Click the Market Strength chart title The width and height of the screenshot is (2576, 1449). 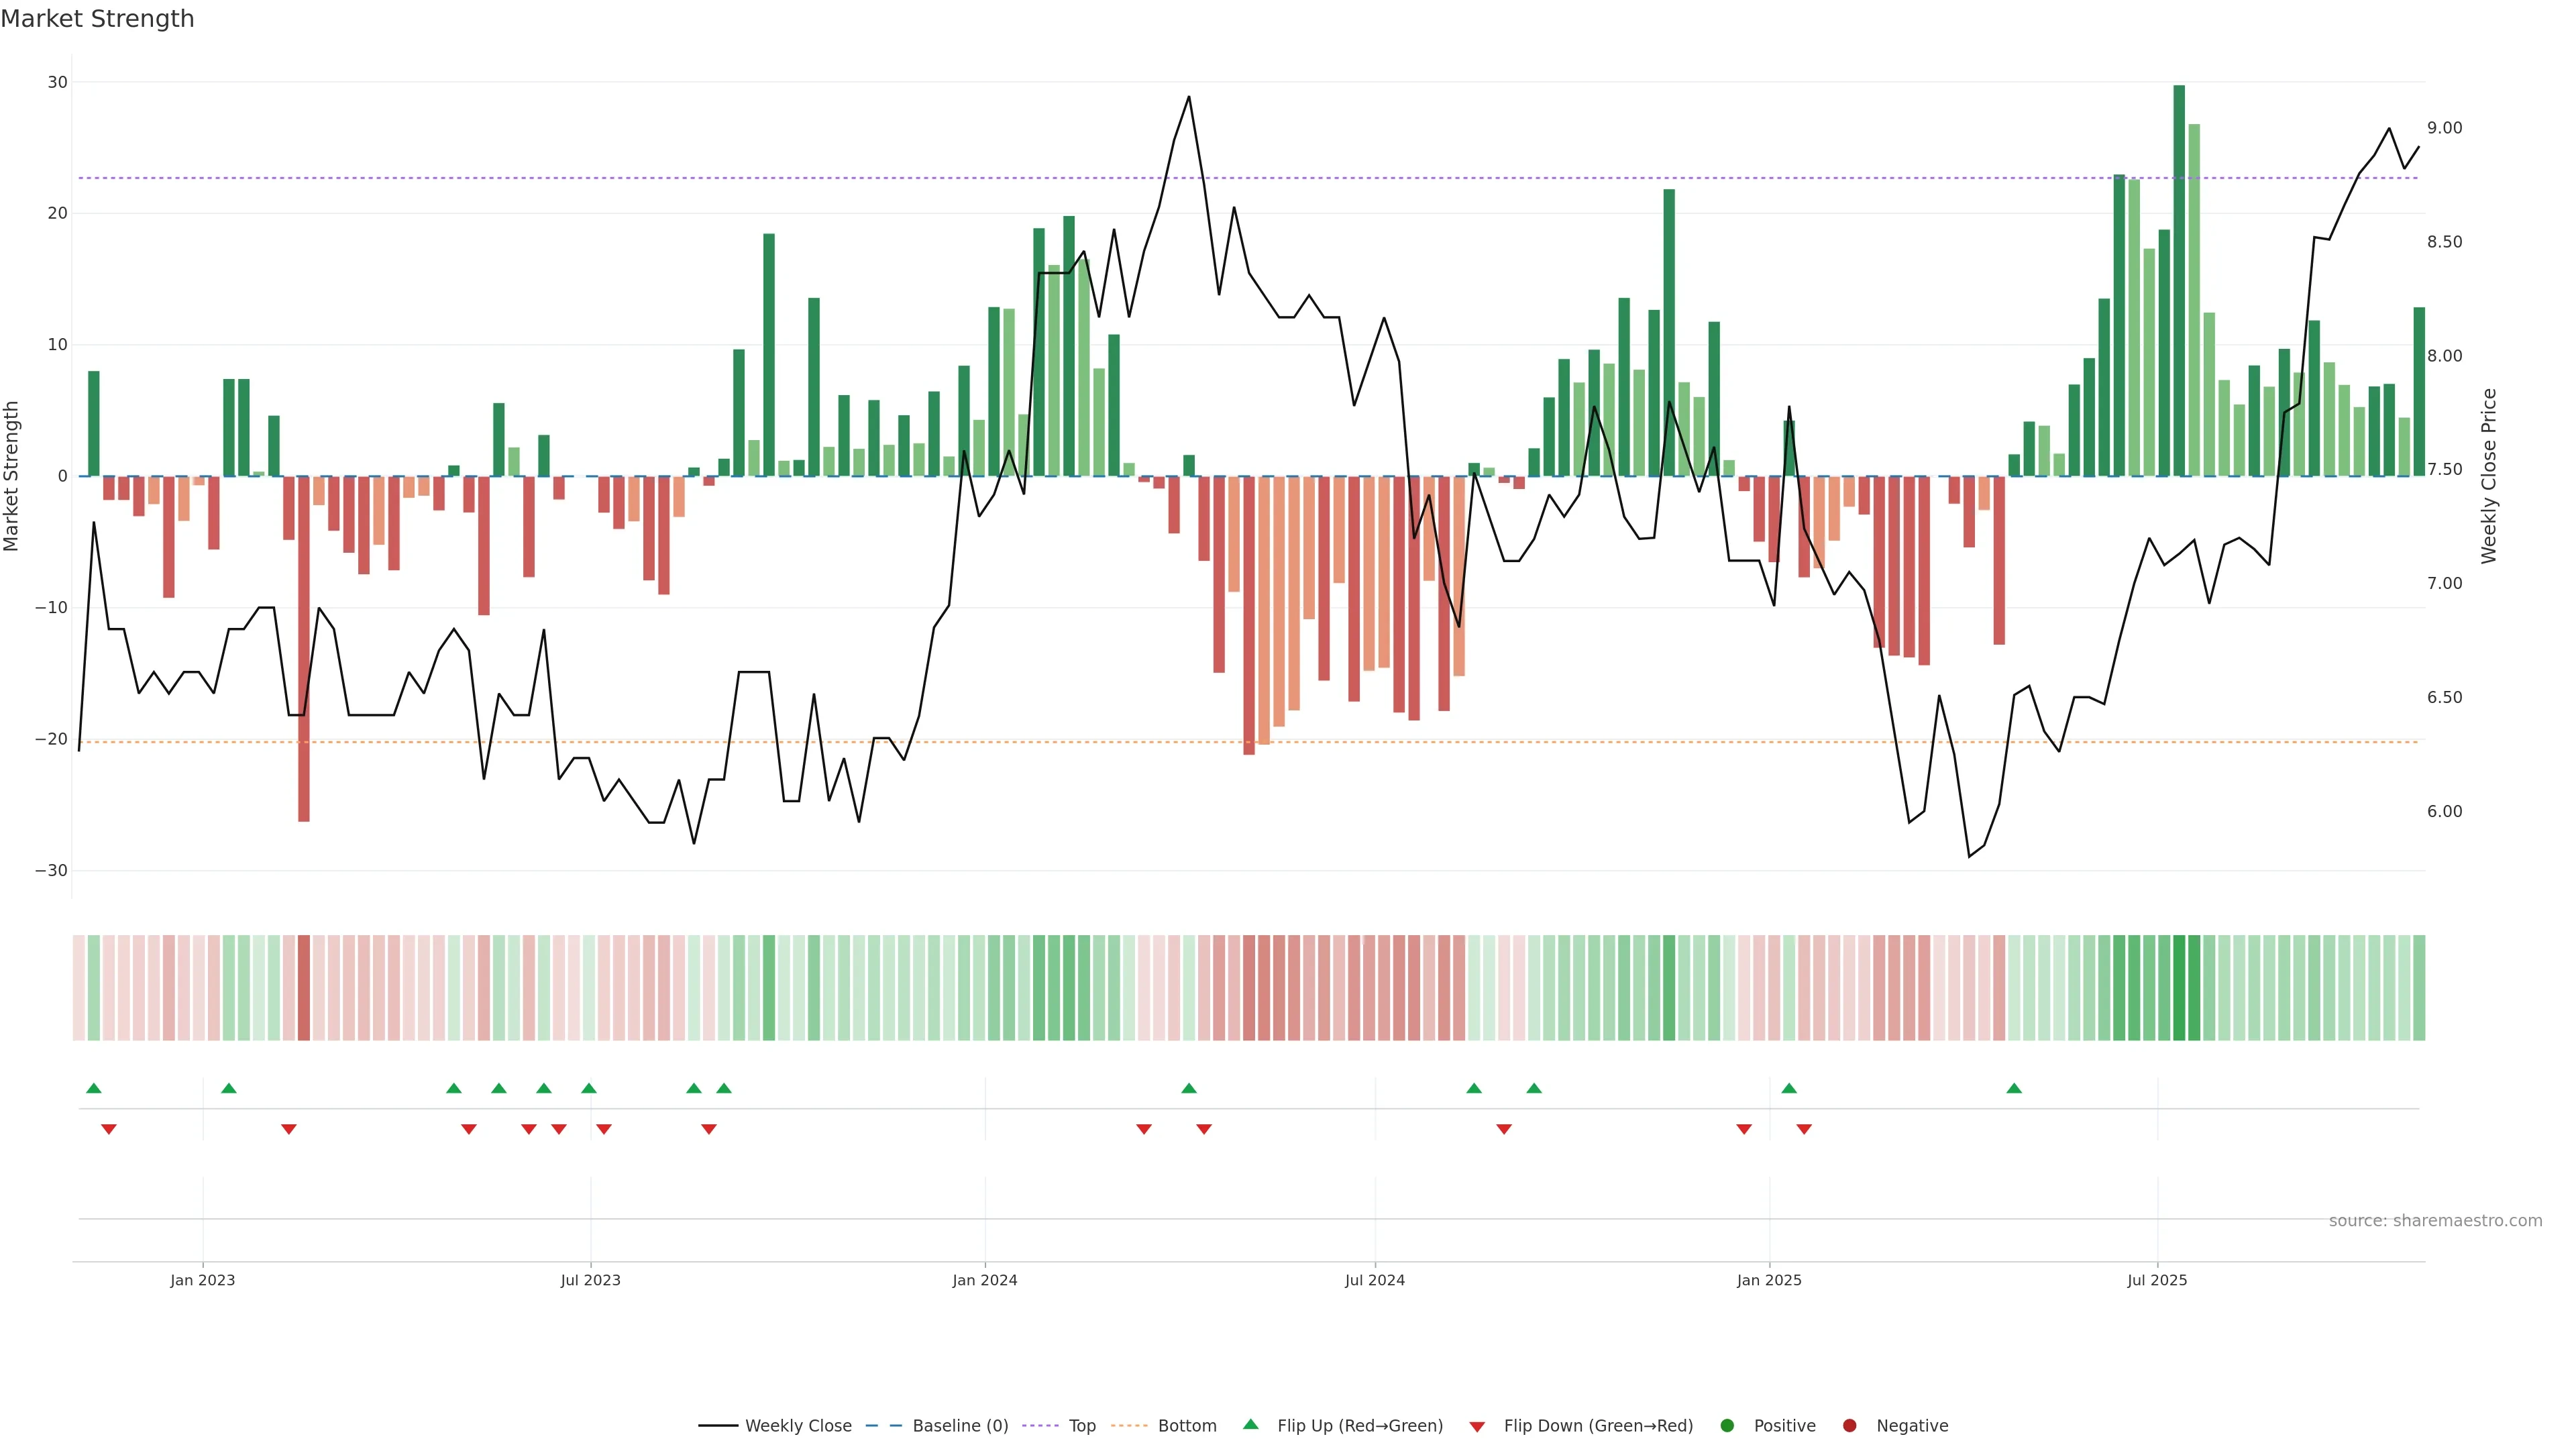point(97,19)
